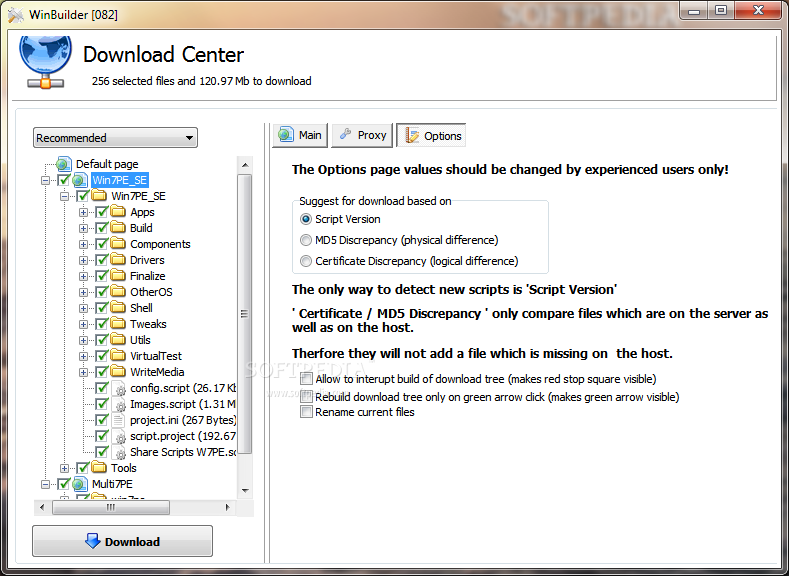Uncheck the Tools folder checkbox
The height and width of the screenshot is (576, 789).
pyautogui.click(x=83, y=467)
